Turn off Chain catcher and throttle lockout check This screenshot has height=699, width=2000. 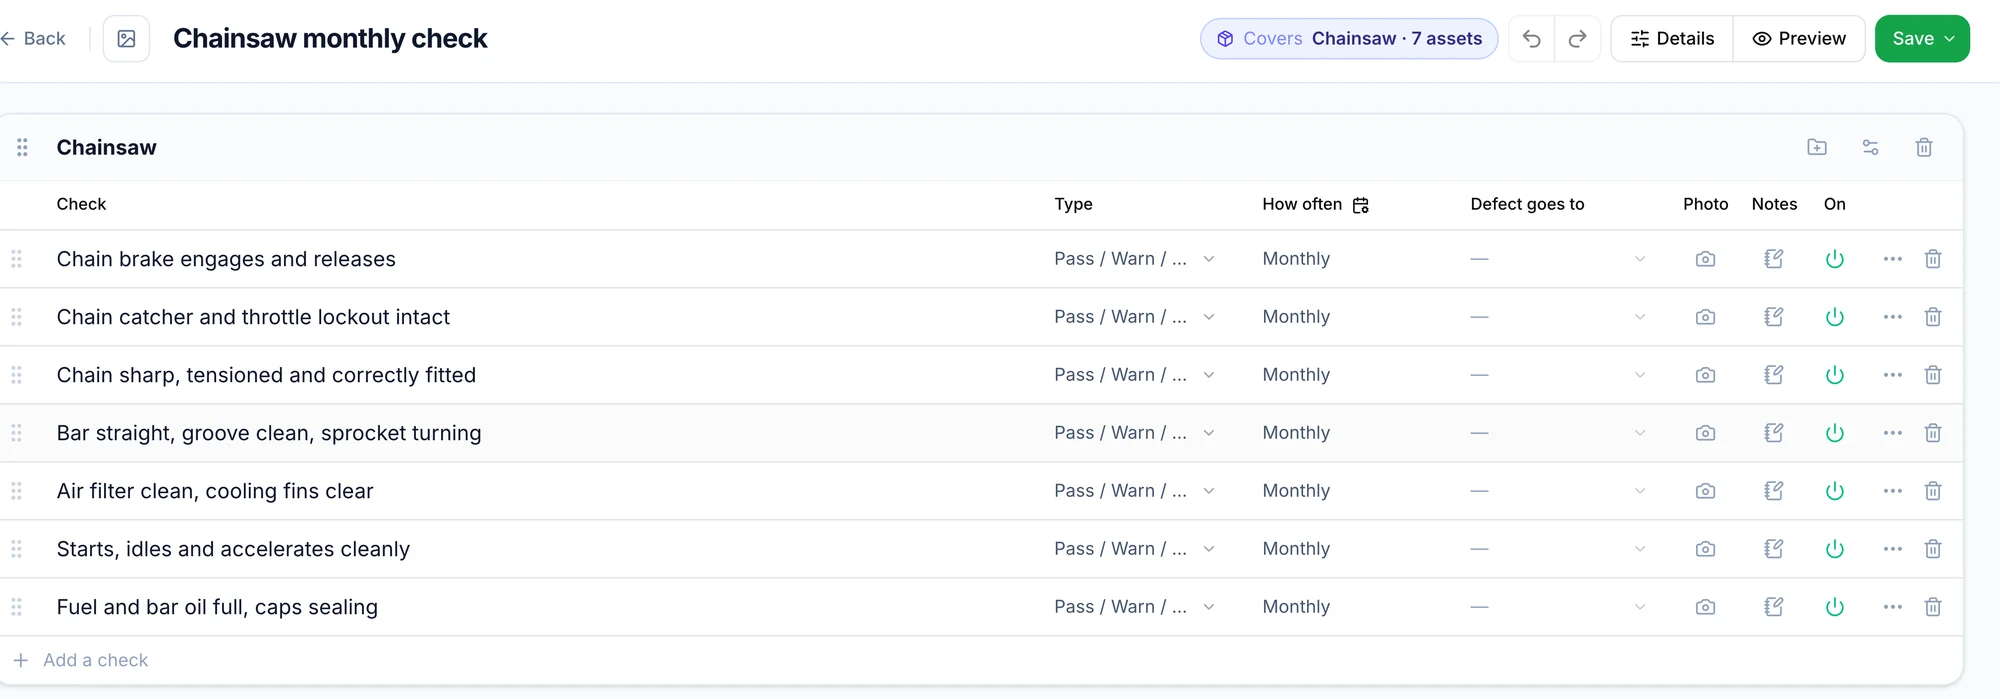coord(1834,317)
